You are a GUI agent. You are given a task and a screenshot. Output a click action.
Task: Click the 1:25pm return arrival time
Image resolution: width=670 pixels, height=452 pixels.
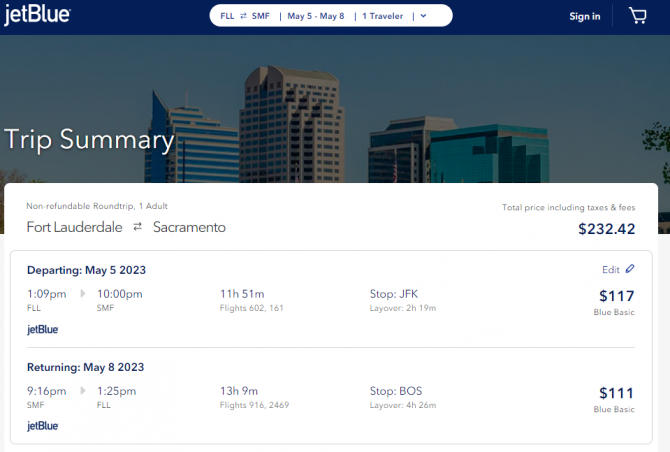pyautogui.click(x=117, y=391)
